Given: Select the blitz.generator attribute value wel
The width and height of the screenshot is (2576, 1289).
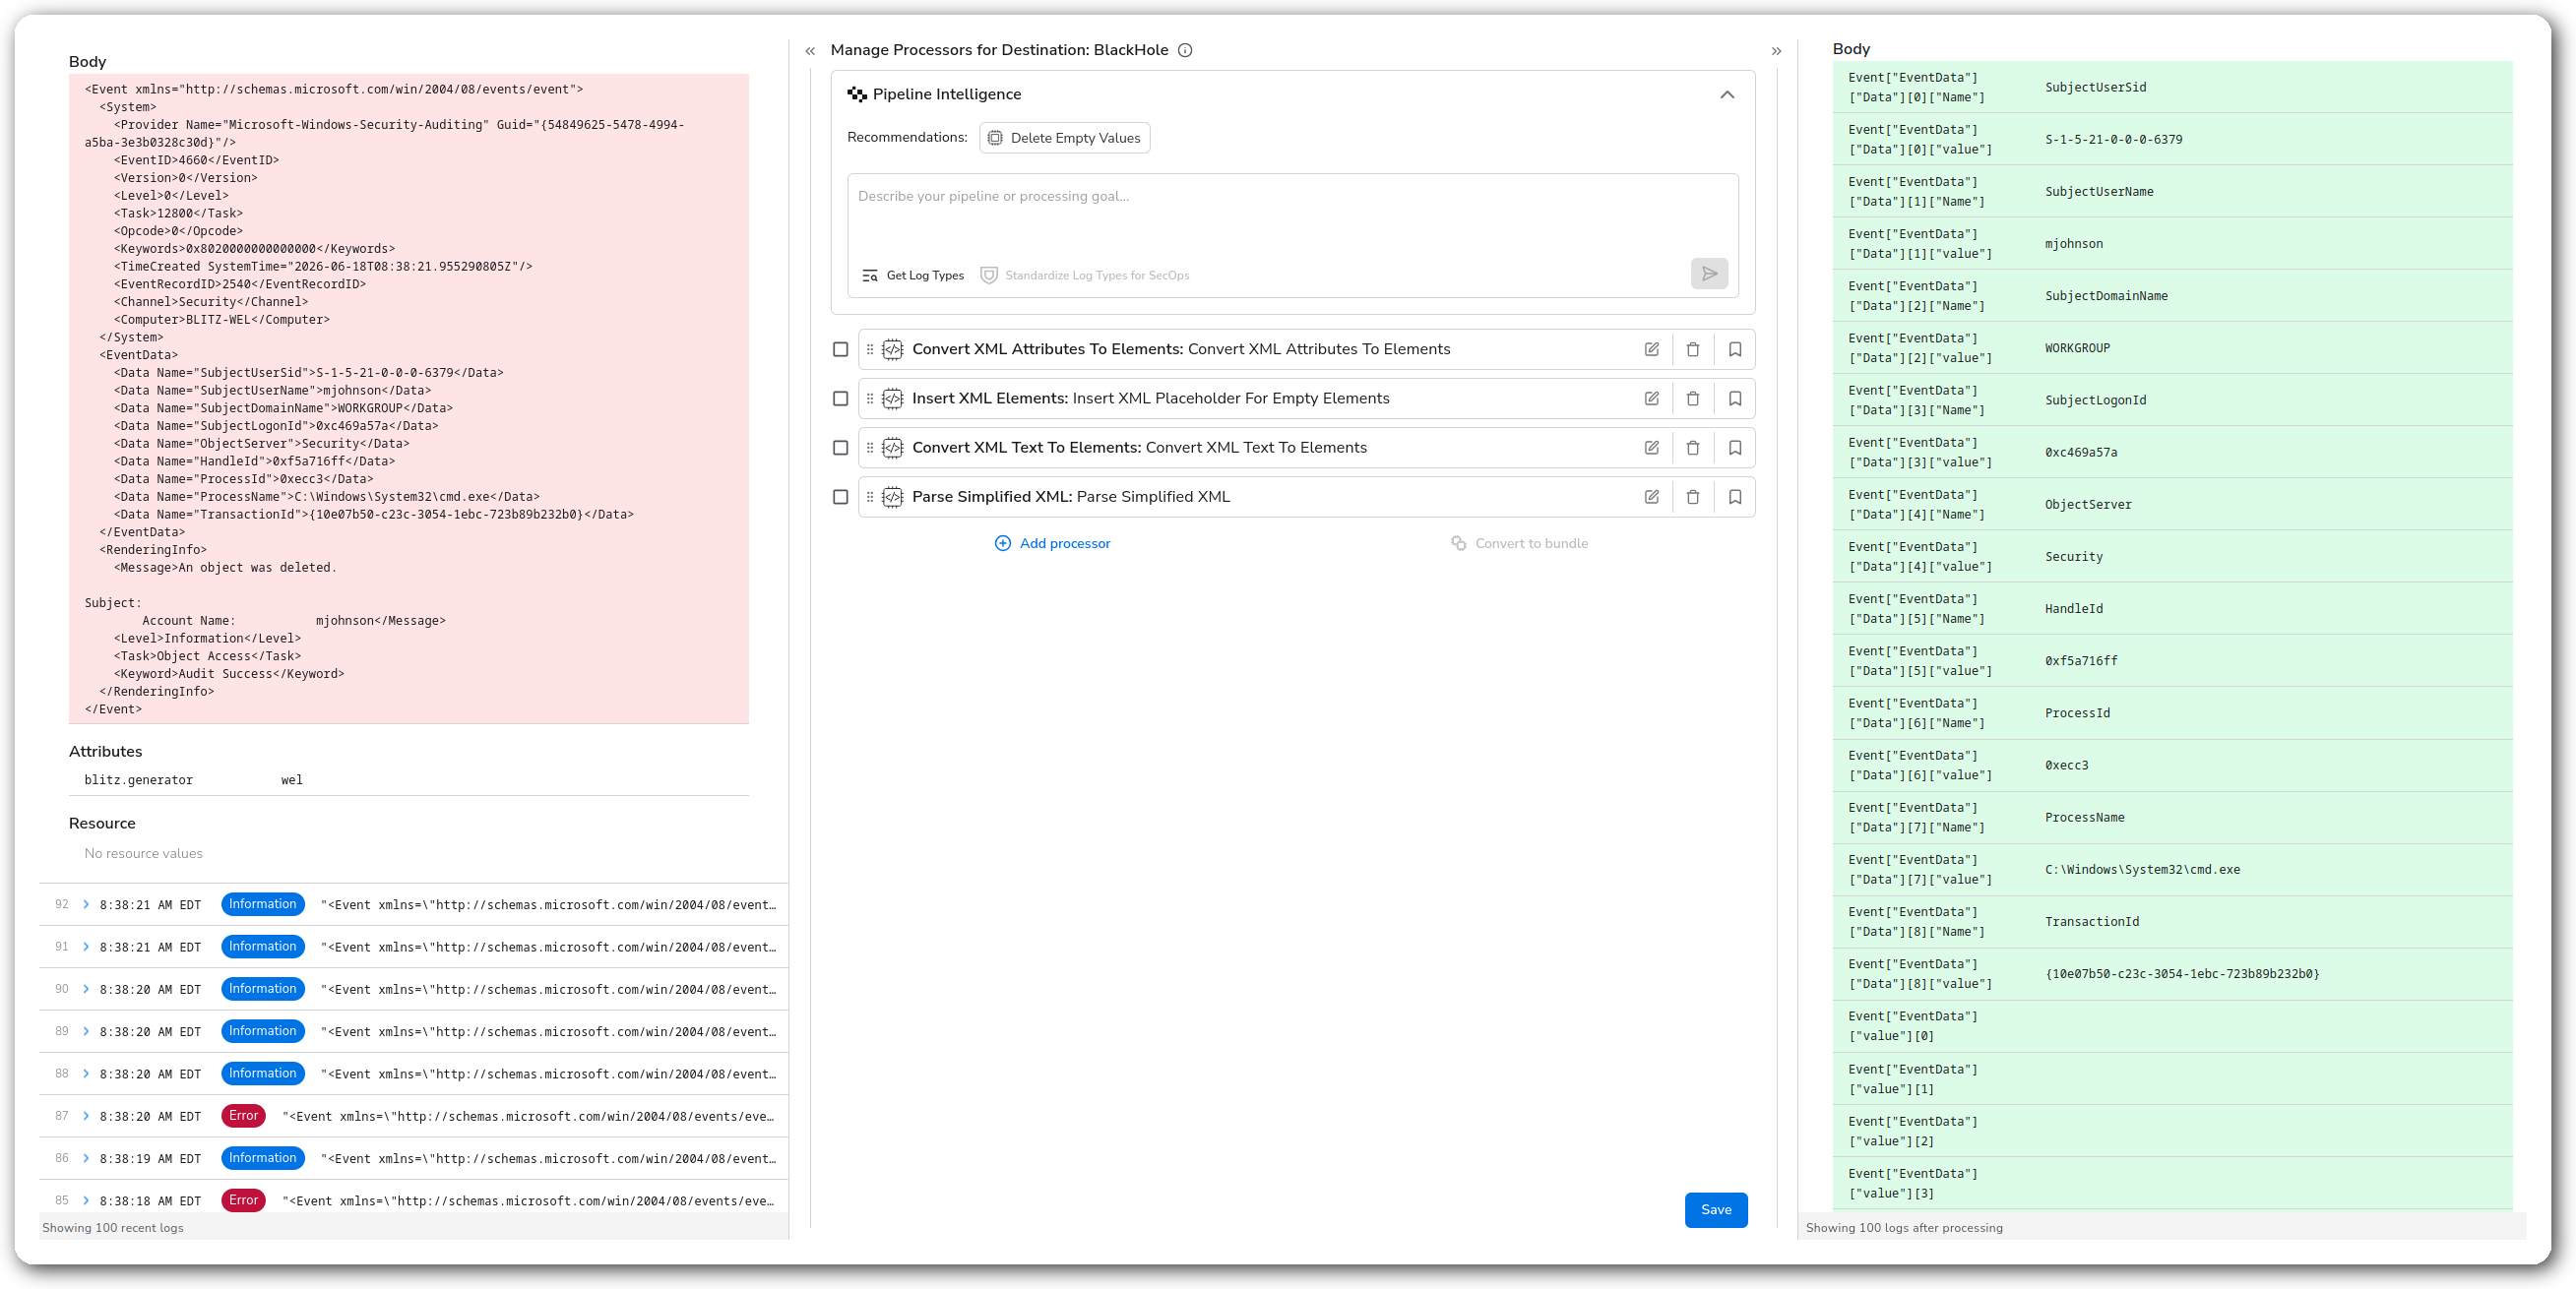Looking at the screenshot, I should [291, 780].
